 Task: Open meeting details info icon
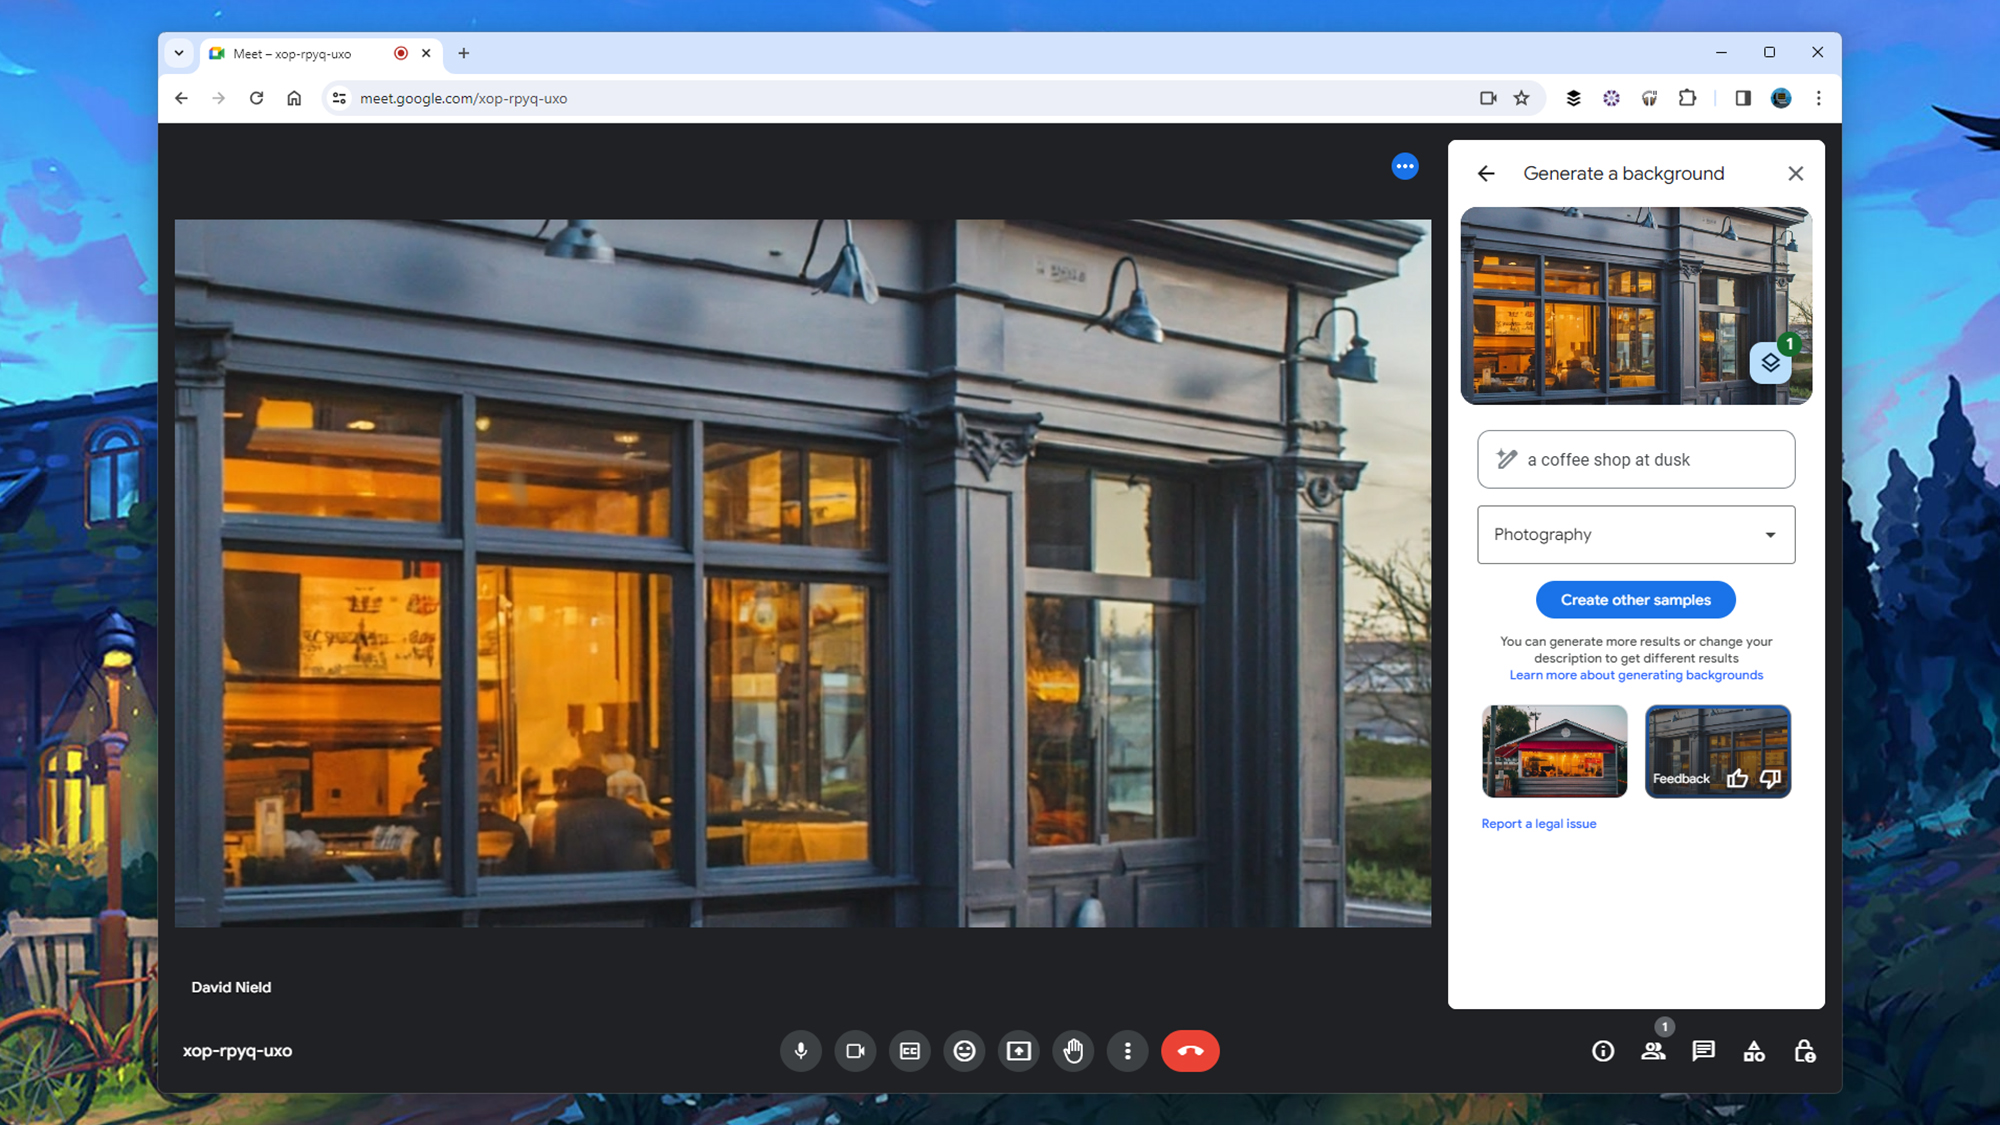click(1603, 1051)
